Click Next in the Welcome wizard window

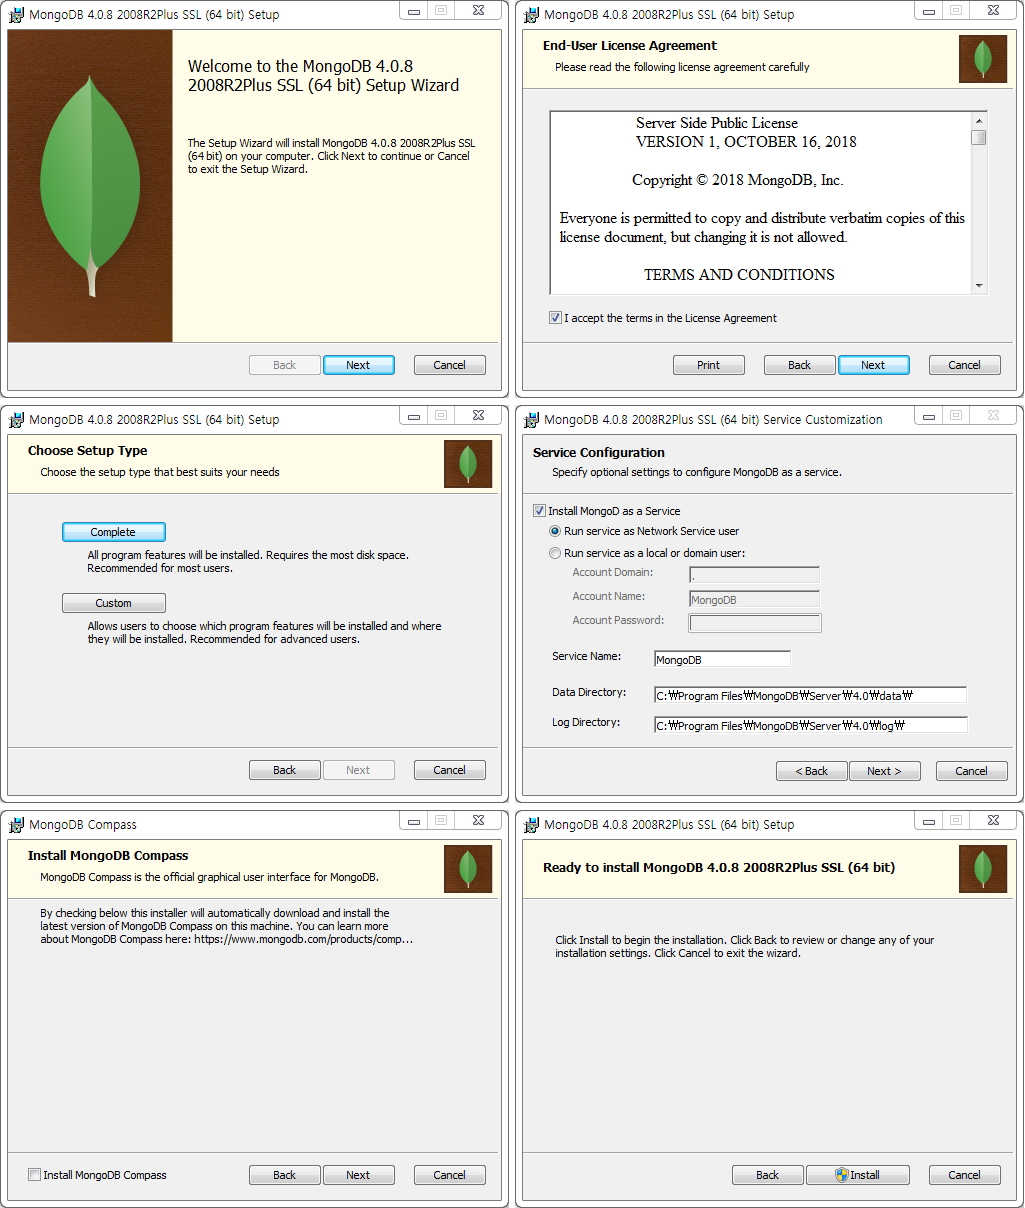click(x=359, y=365)
